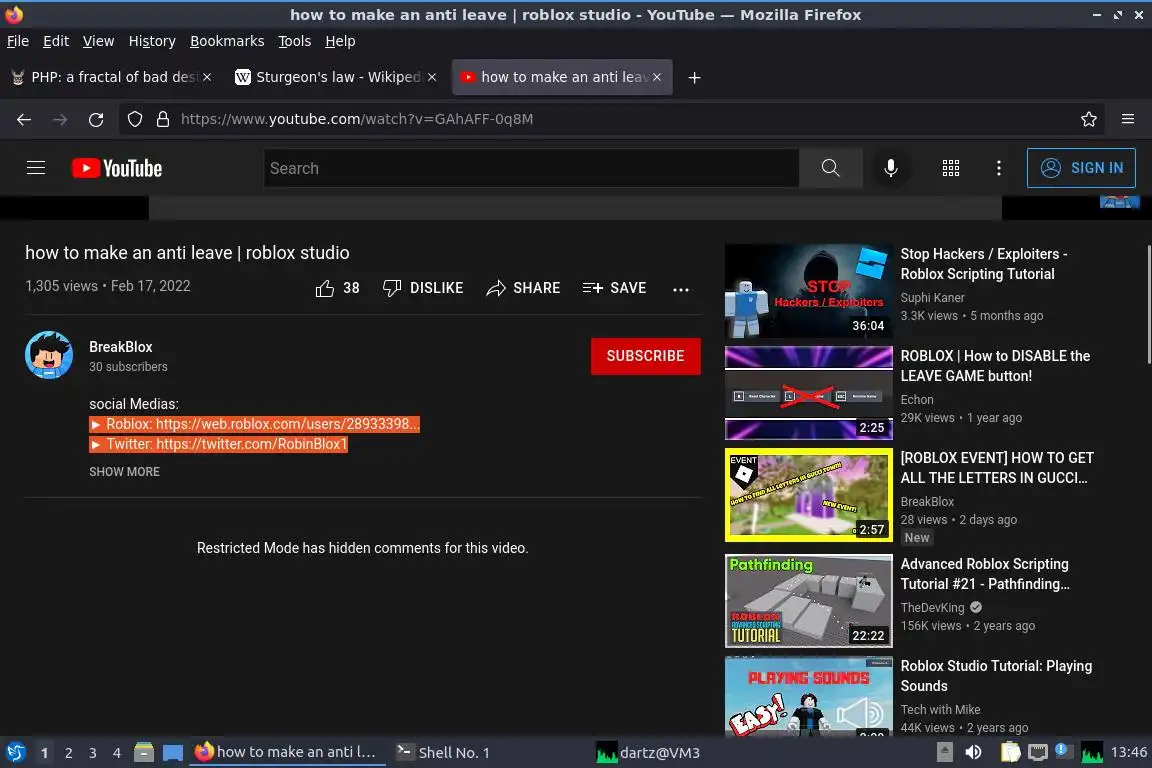Focus the YouTube search field

[x=531, y=168]
